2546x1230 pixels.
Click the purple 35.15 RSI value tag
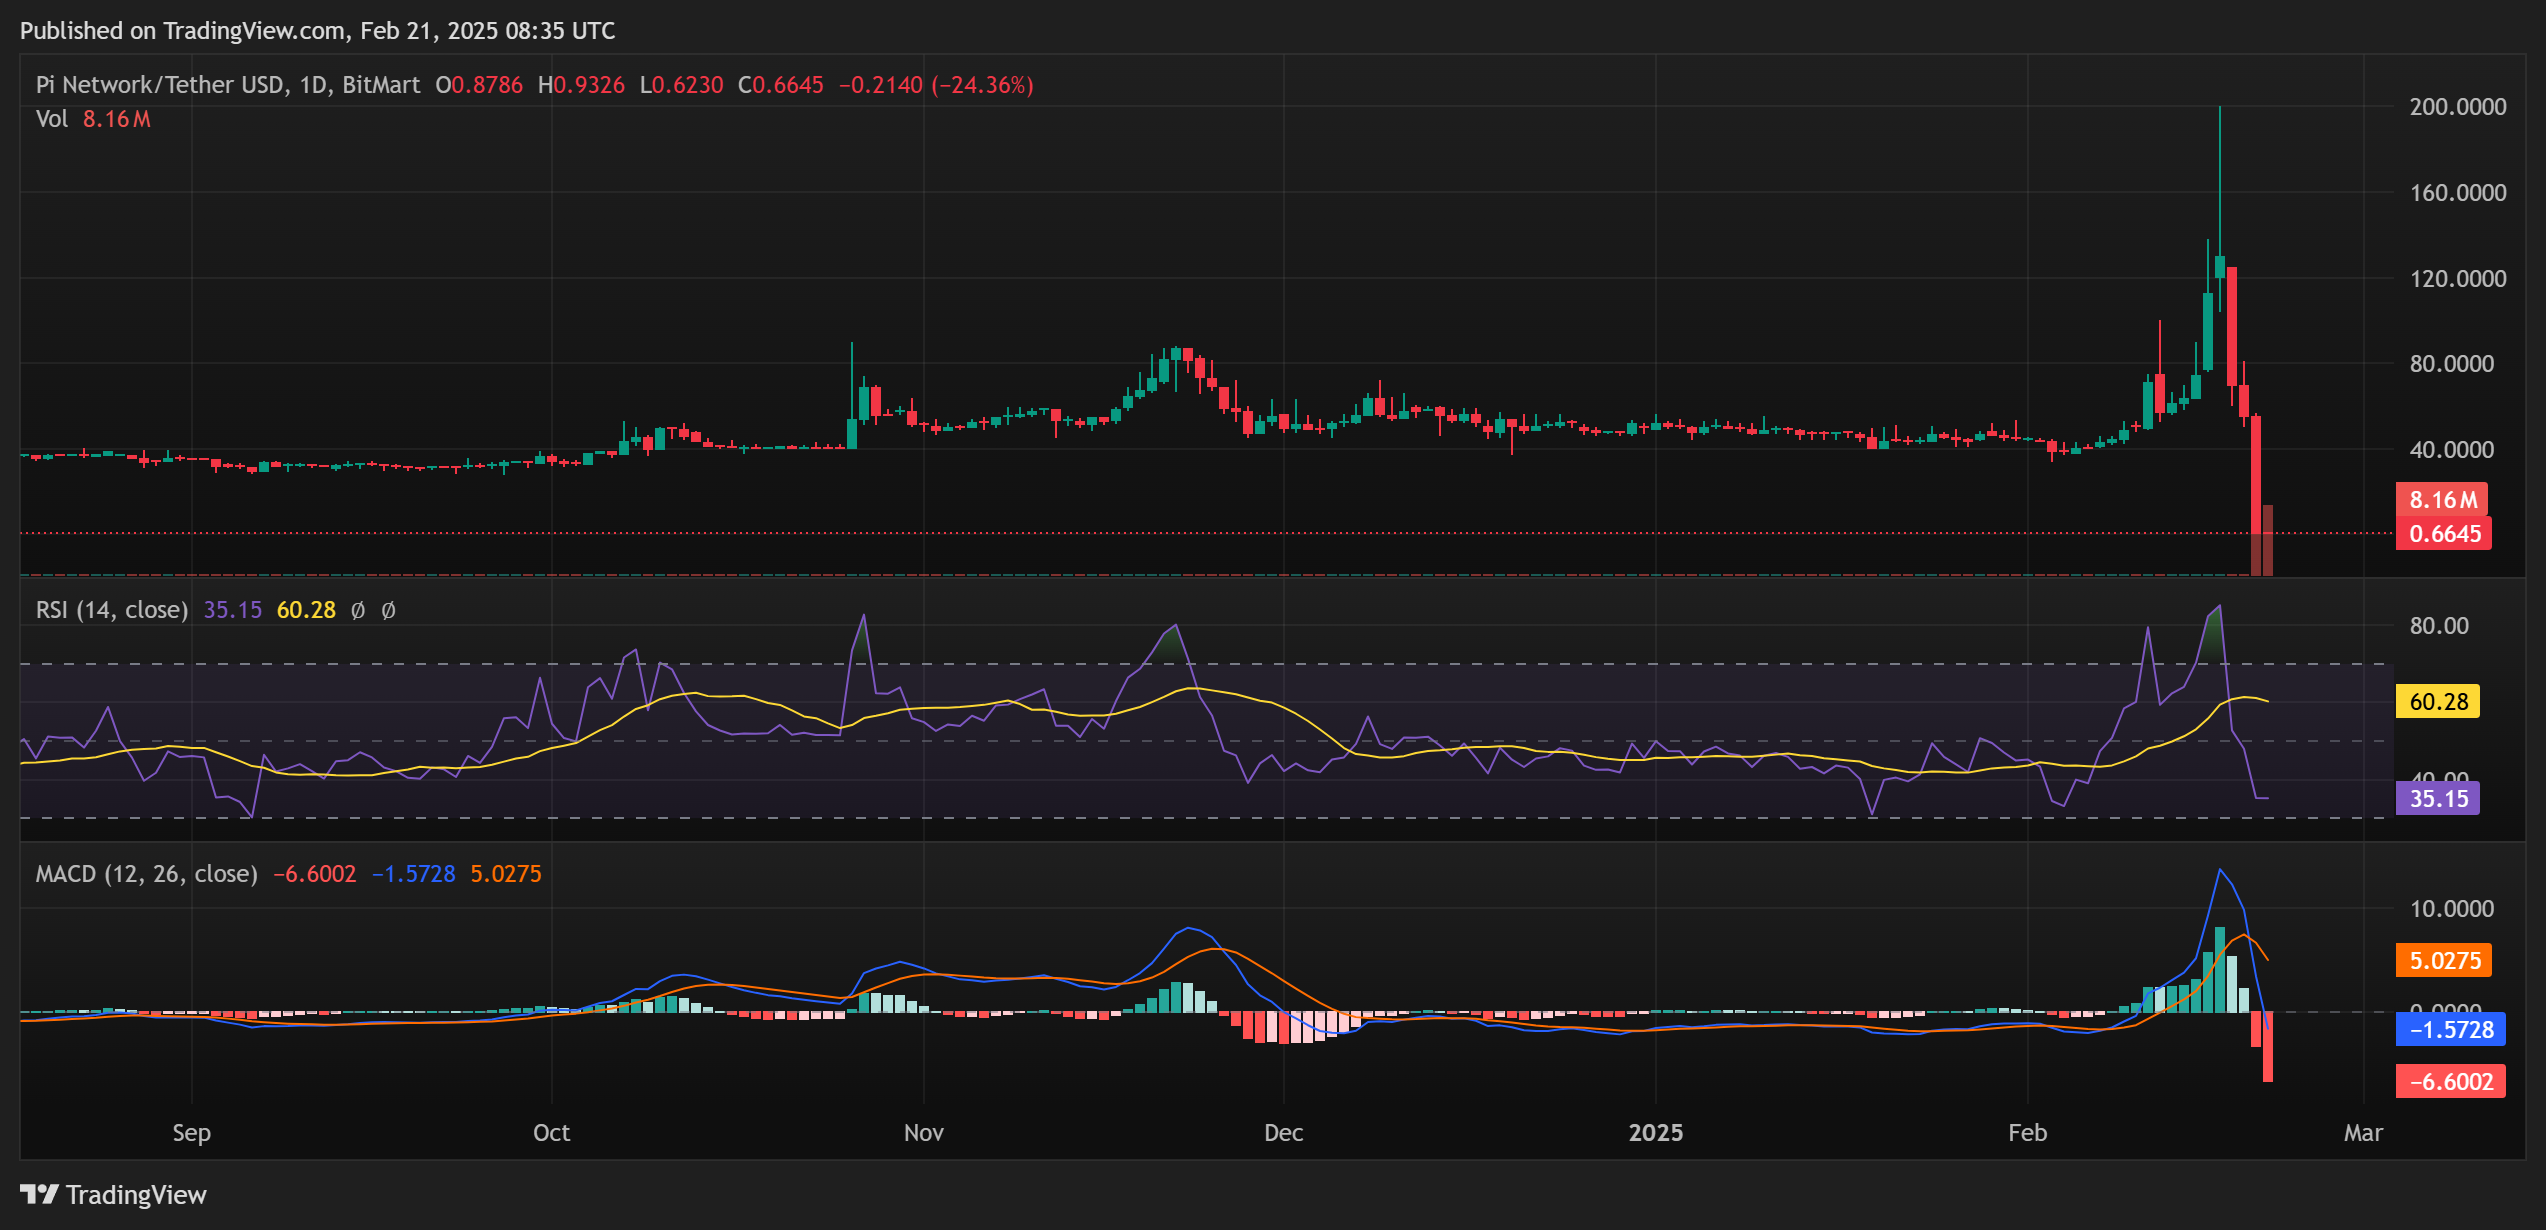[x=2438, y=799]
